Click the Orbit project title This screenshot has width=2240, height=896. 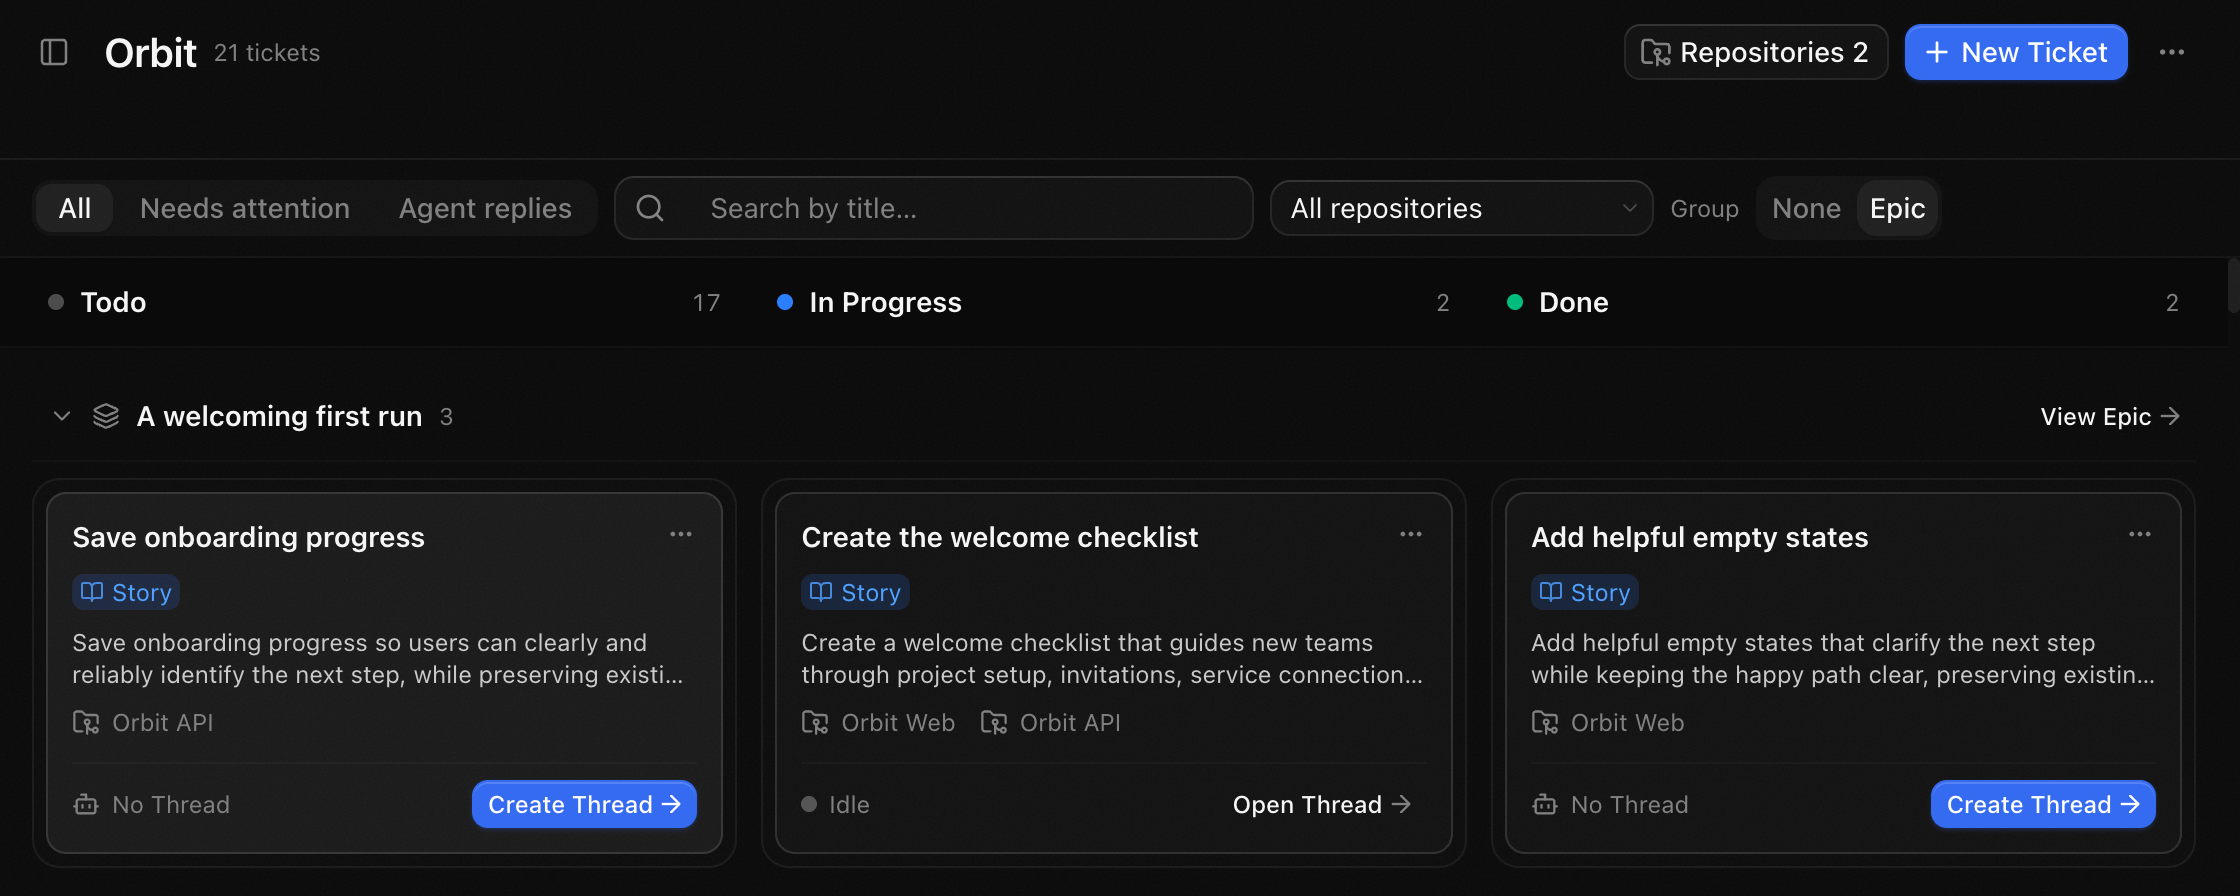click(x=151, y=52)
